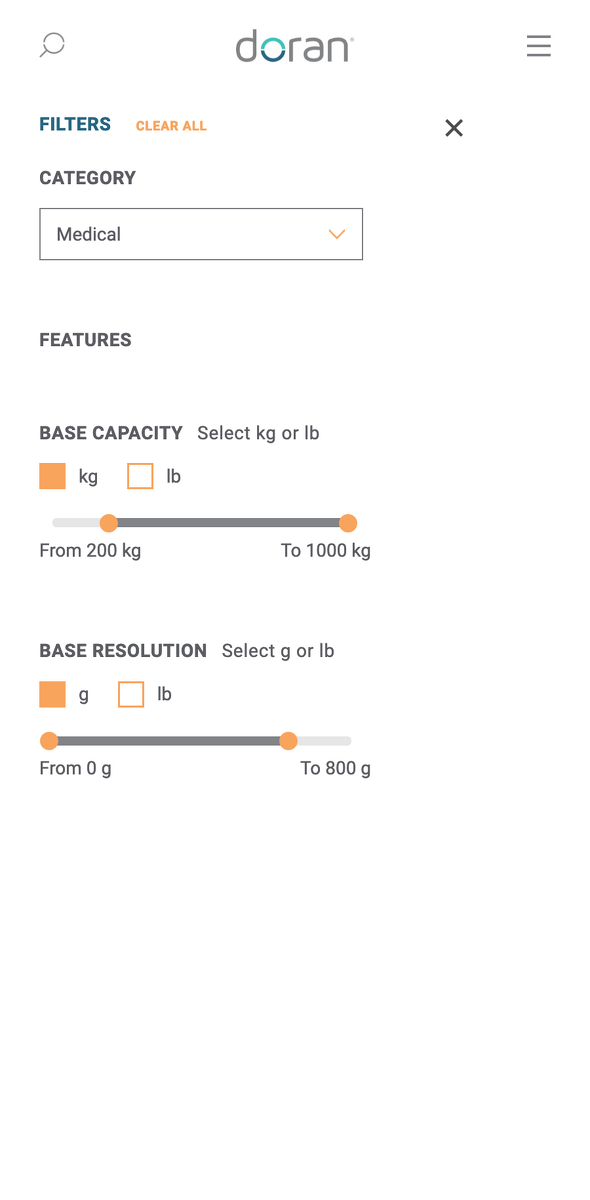Uncheck the g resolution checkbox
590x1200 pixels.
52,694
